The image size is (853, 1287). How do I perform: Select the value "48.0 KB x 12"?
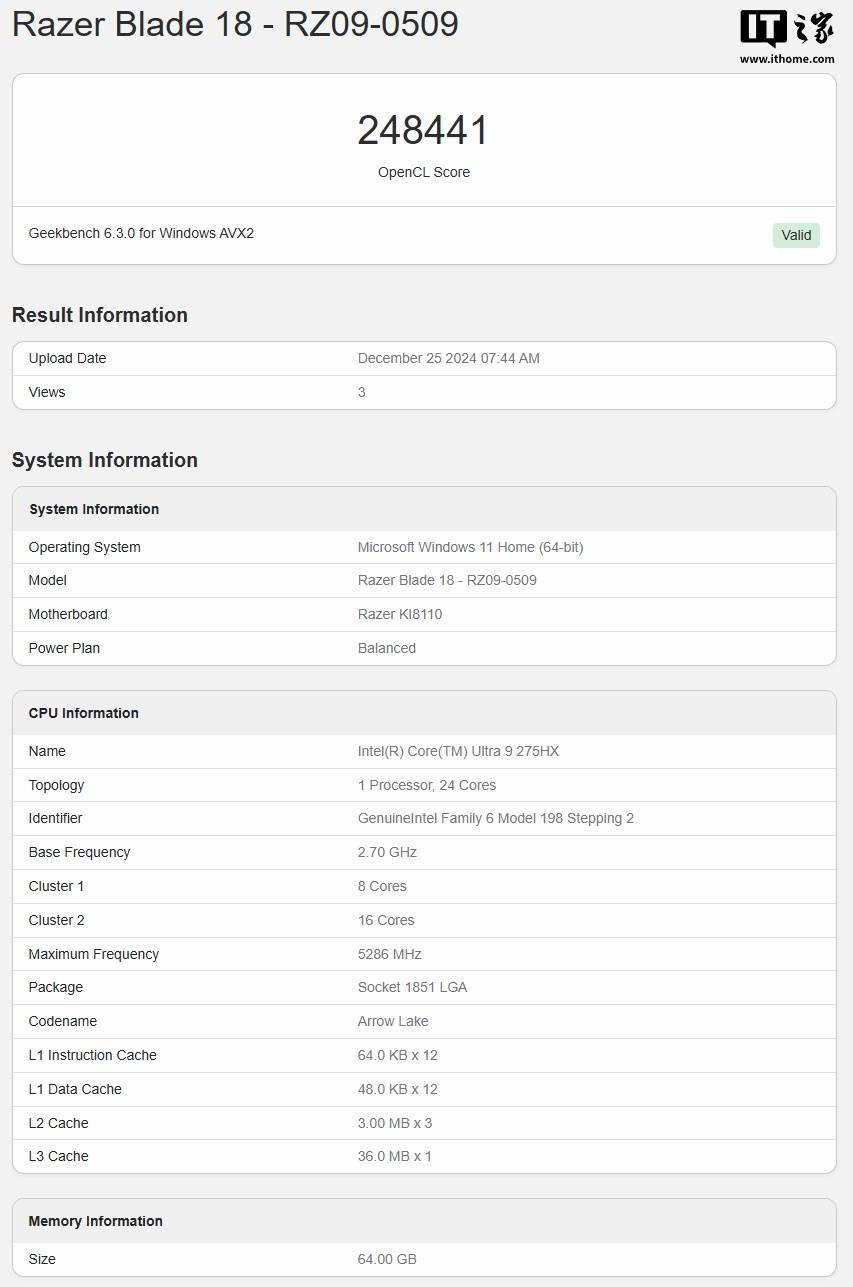coord(398,1089)
